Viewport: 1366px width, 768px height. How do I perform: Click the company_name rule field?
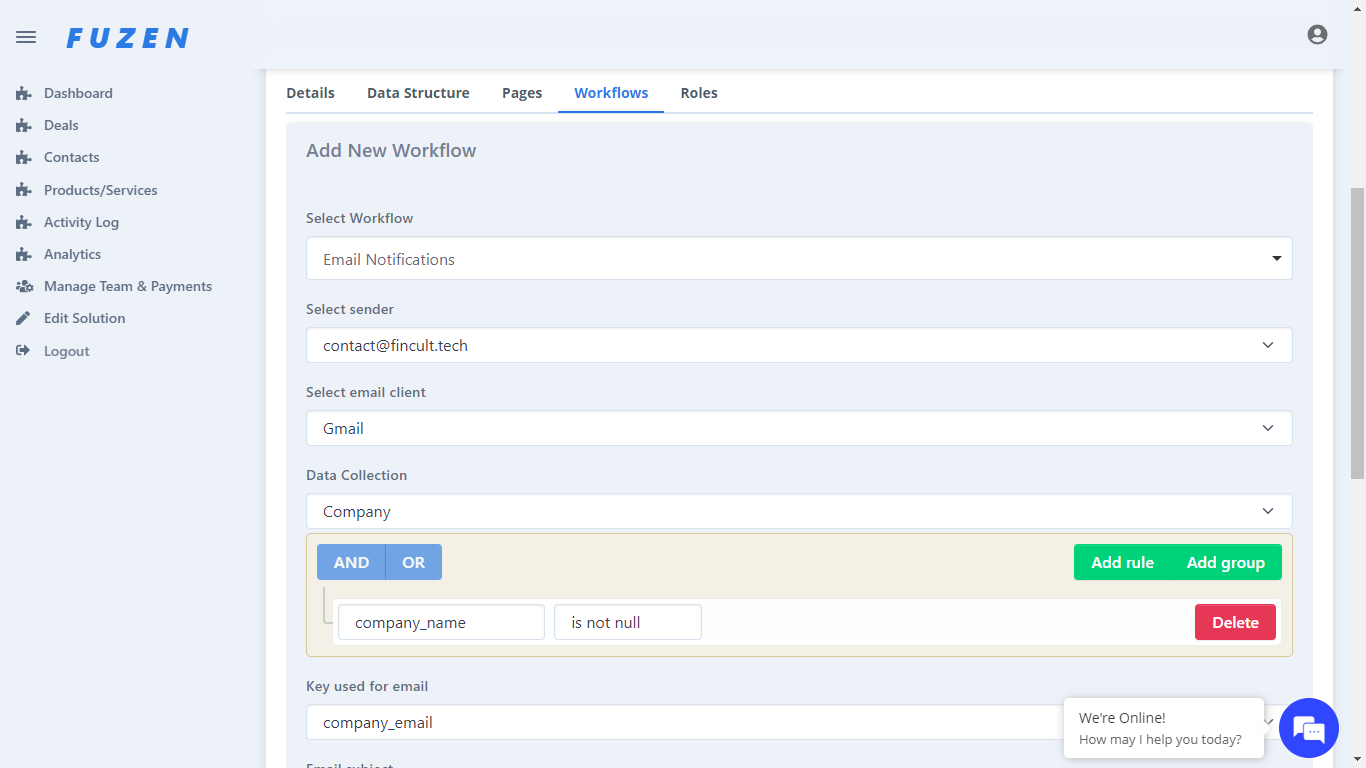441,623
